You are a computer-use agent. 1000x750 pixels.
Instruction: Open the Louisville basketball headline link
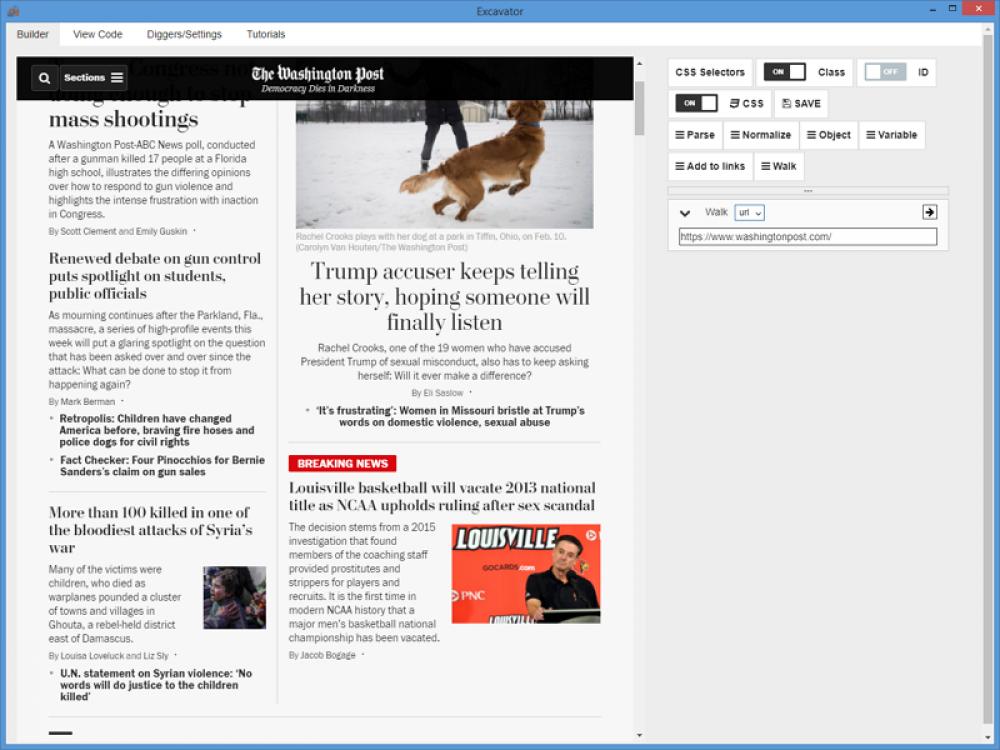[441, 497]
